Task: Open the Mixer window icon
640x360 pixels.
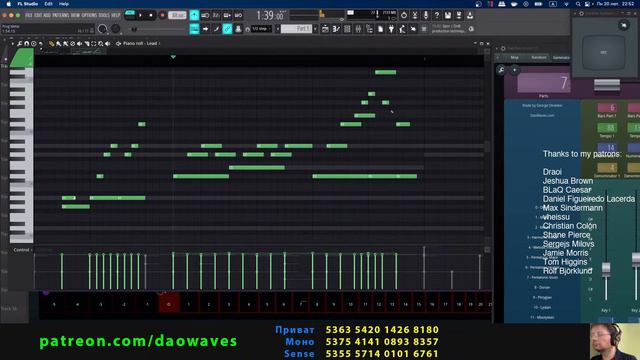Action: [358, 29]
